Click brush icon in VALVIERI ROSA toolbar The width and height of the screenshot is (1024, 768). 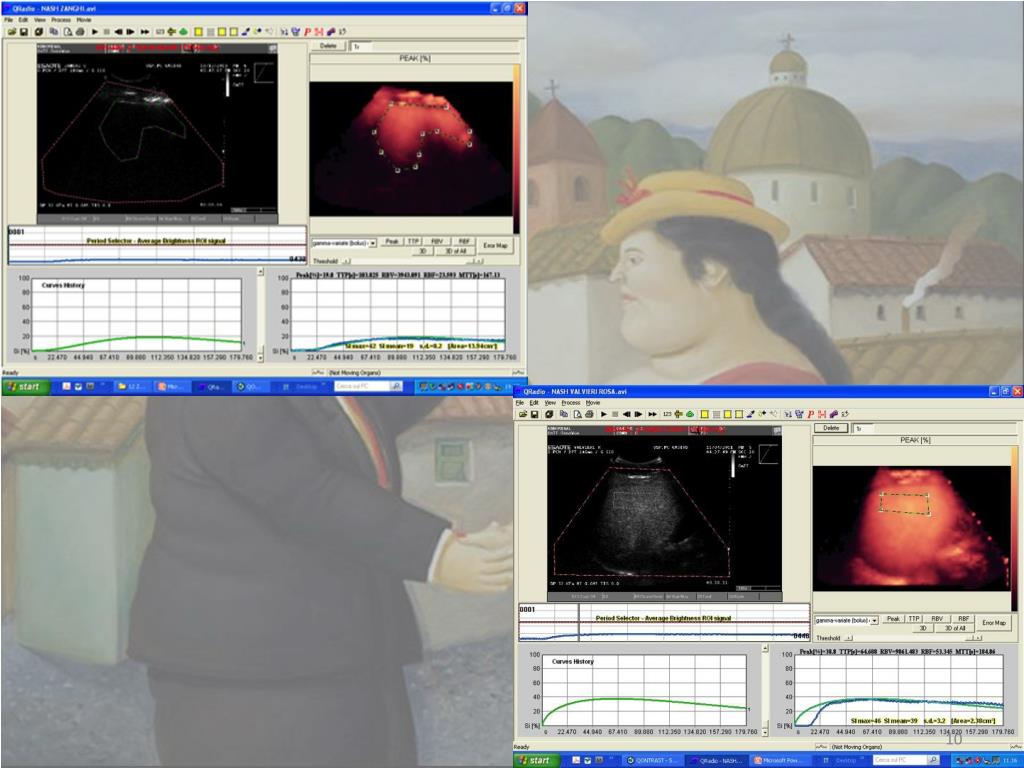click(x=751, y=414)
